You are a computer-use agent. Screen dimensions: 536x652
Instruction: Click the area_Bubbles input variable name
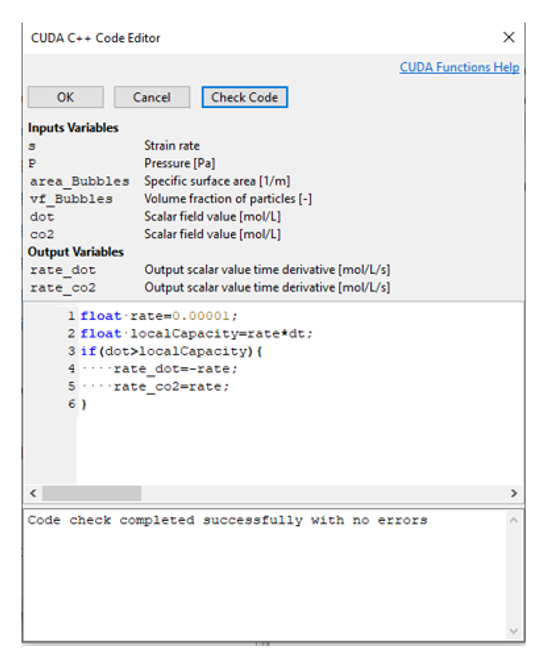pos(79,181)
